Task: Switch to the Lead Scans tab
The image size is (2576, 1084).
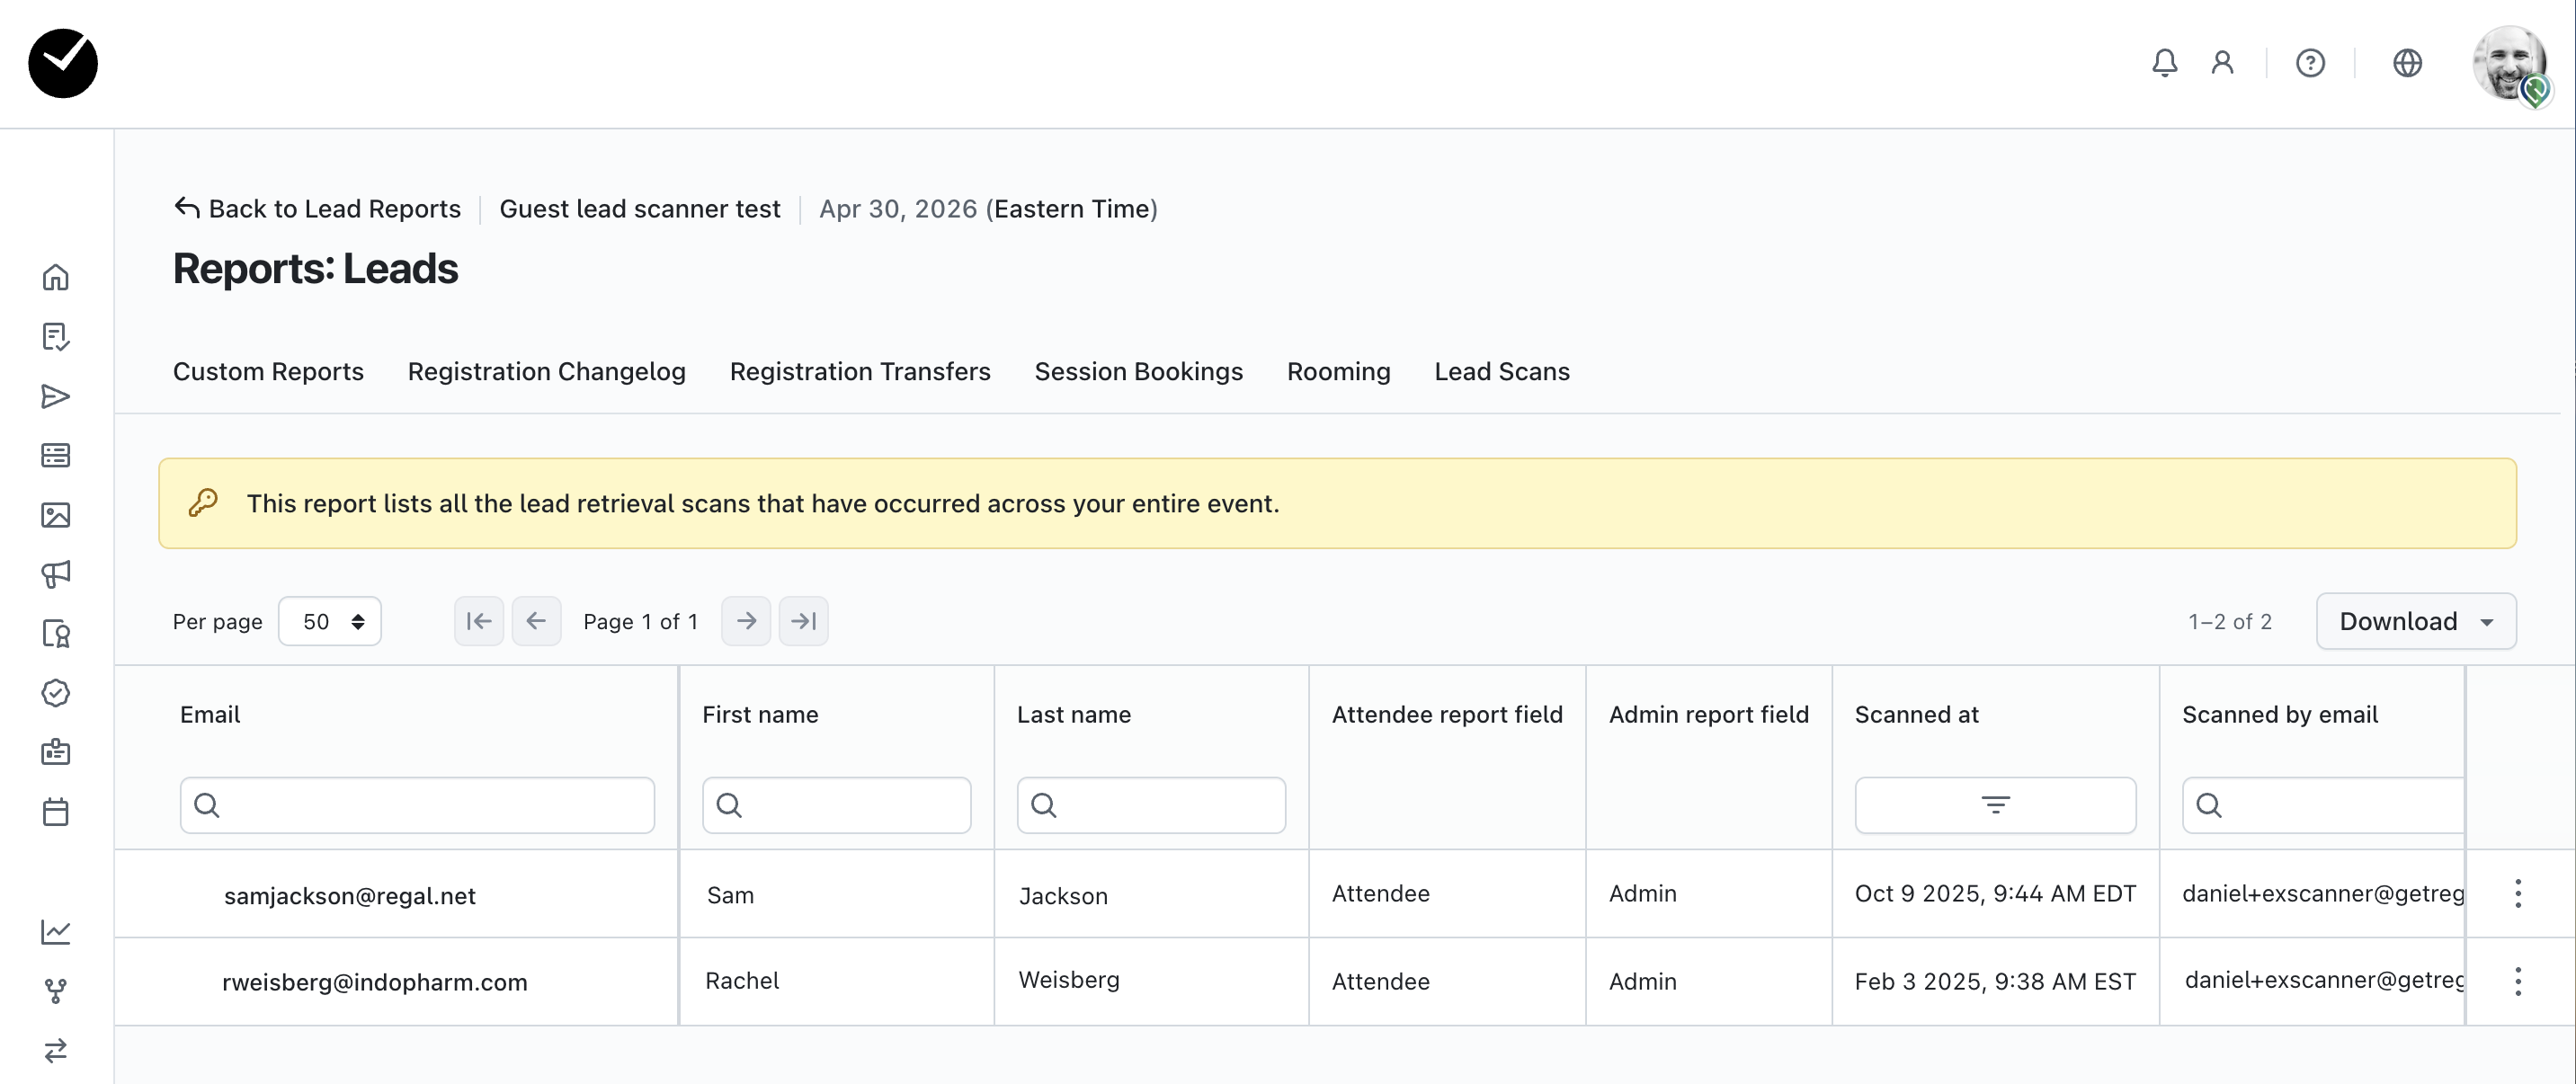Action: click(x=1501, y=372)
